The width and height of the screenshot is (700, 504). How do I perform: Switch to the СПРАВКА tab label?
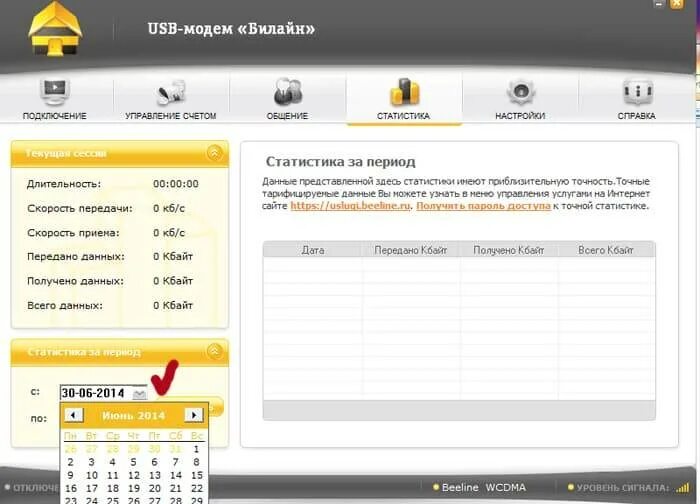(x=637, y=116)
